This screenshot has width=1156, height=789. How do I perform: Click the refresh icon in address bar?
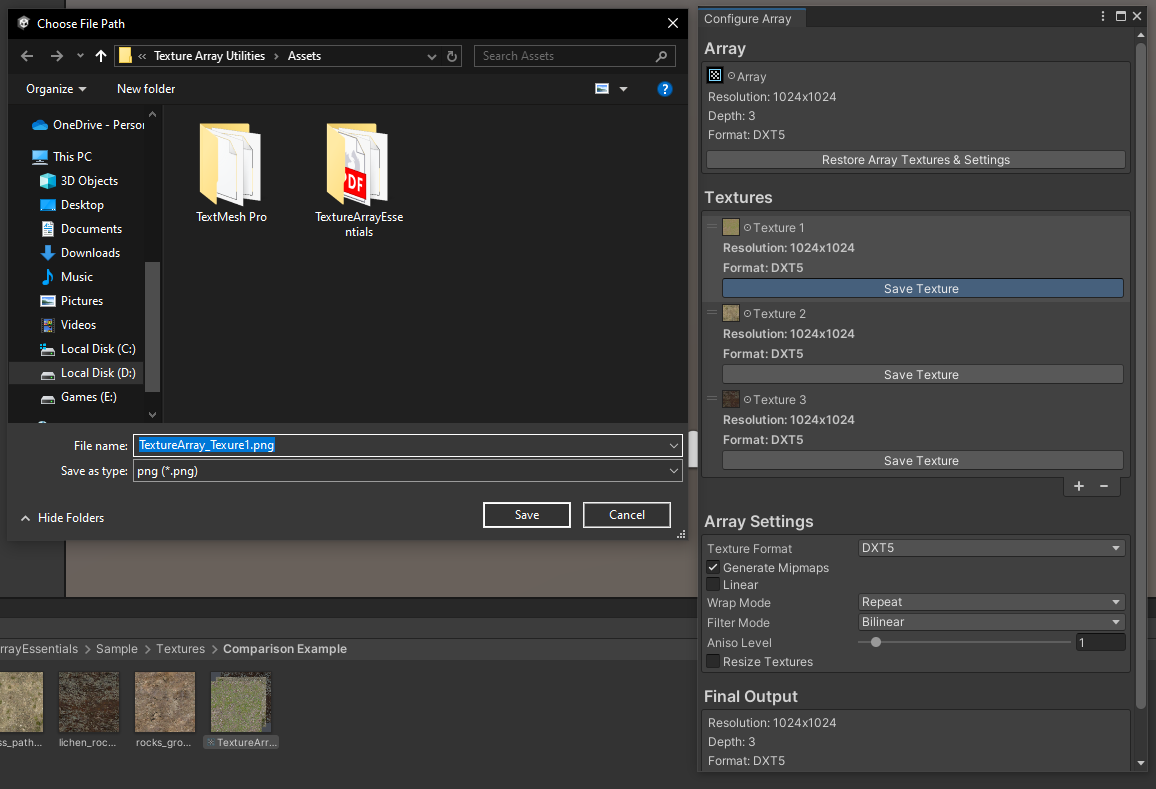pyautogui.click(x=452, y=56)
